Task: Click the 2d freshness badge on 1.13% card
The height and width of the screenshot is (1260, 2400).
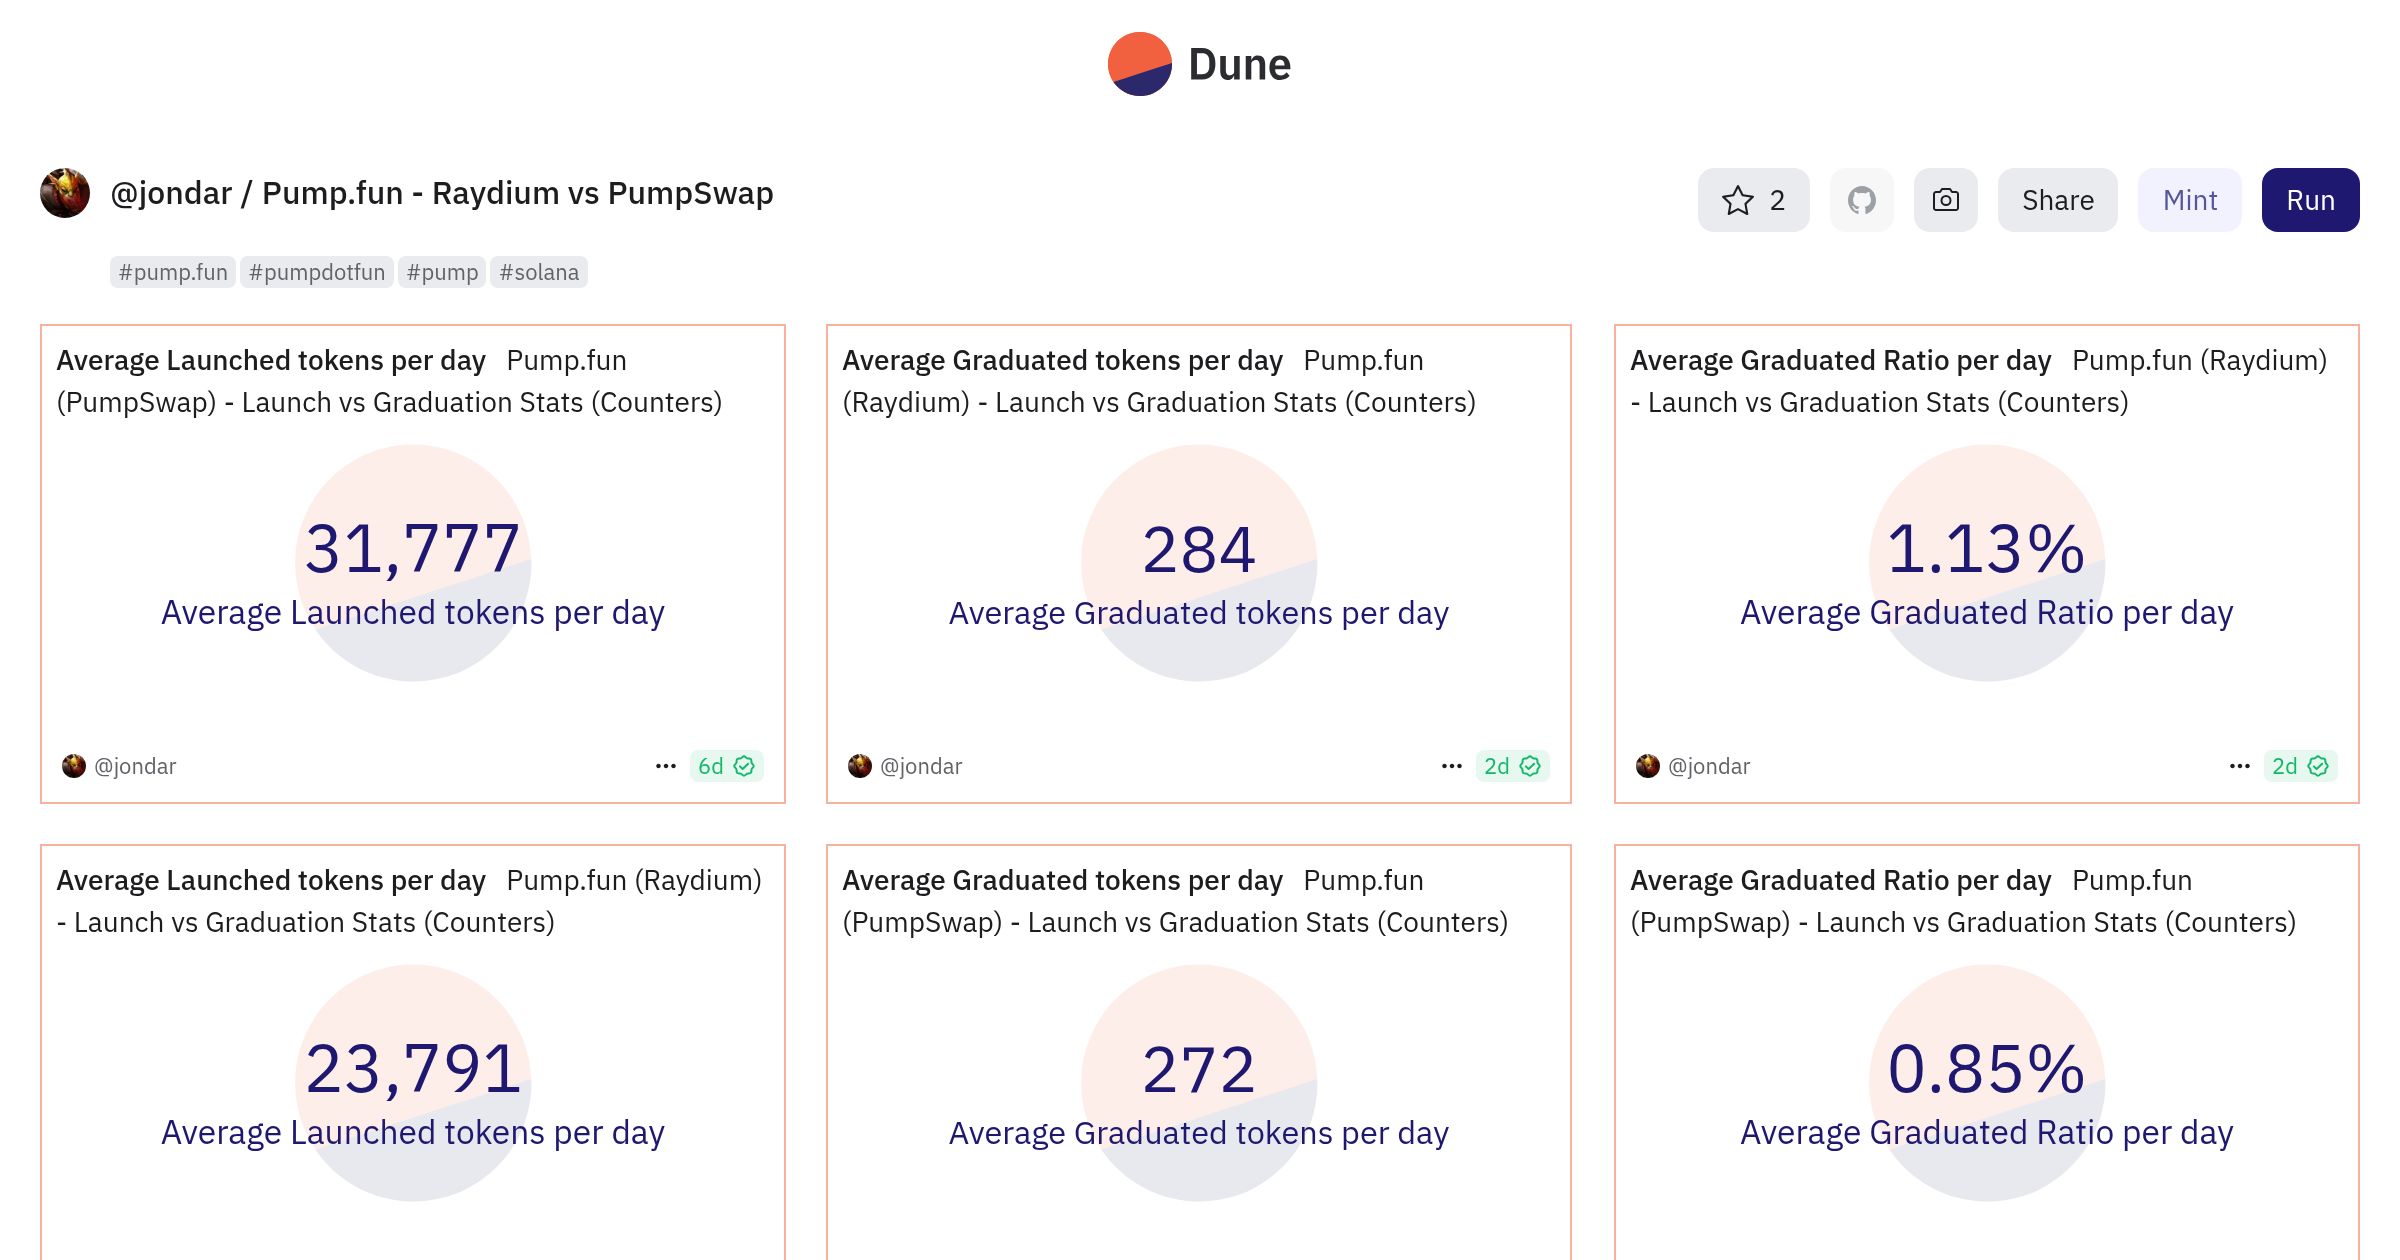Action: point(2300,766)
